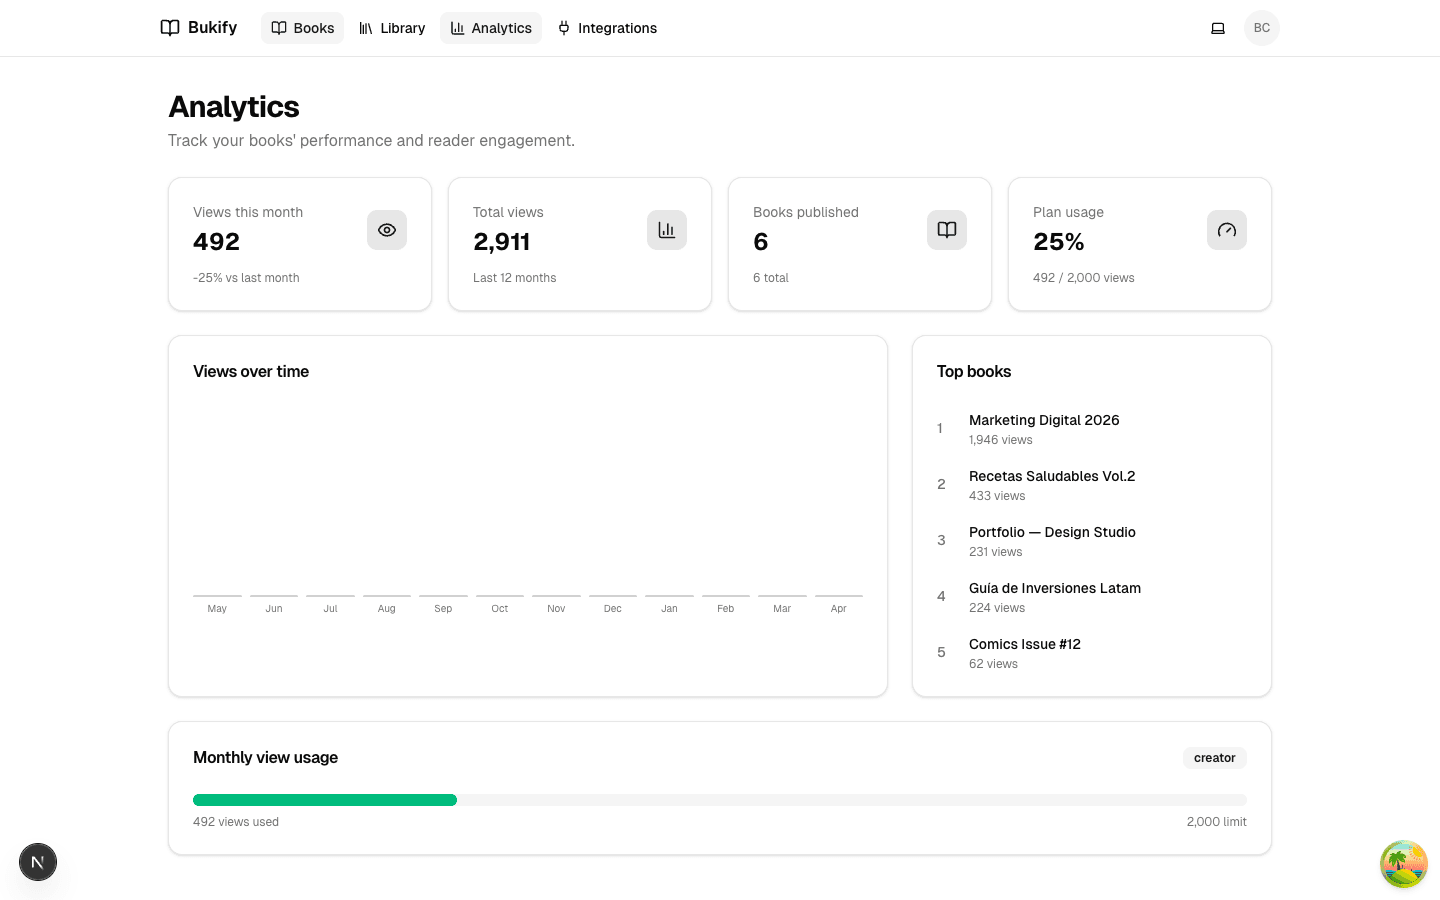Click the N circle in the bottom corner
Viewport: 1440px width, 900px height.
coord(38,862)
